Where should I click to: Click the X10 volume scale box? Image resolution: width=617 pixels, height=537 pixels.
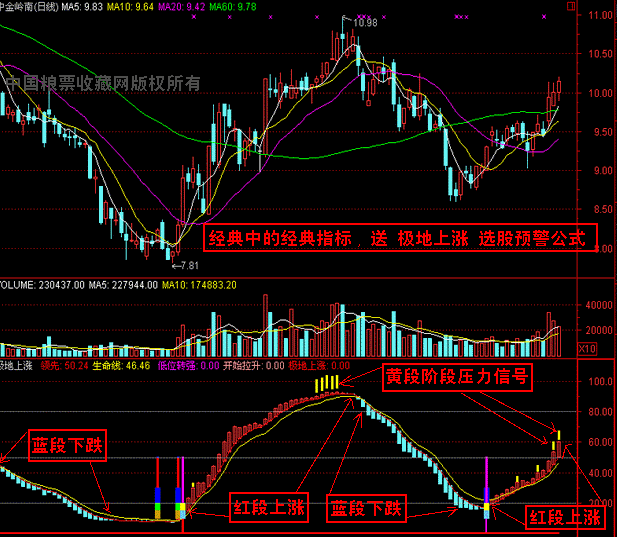(x=588, y=348)
